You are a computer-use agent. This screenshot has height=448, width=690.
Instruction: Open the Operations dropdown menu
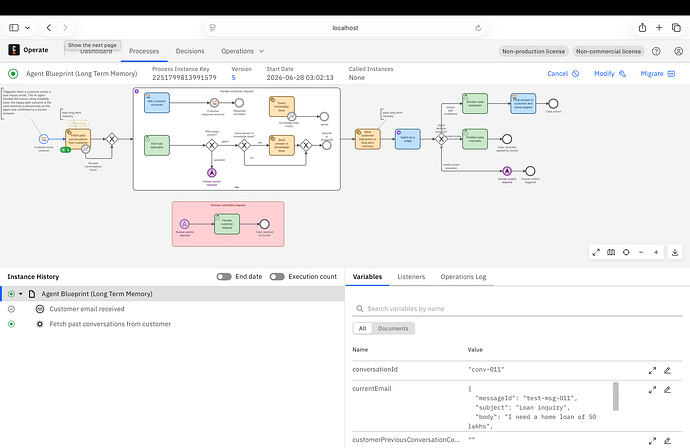(242, 51)
